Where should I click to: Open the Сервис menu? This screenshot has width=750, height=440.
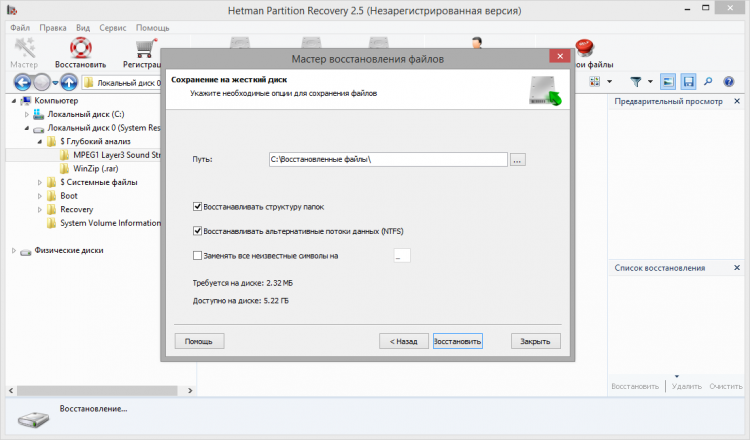point(112,28)
